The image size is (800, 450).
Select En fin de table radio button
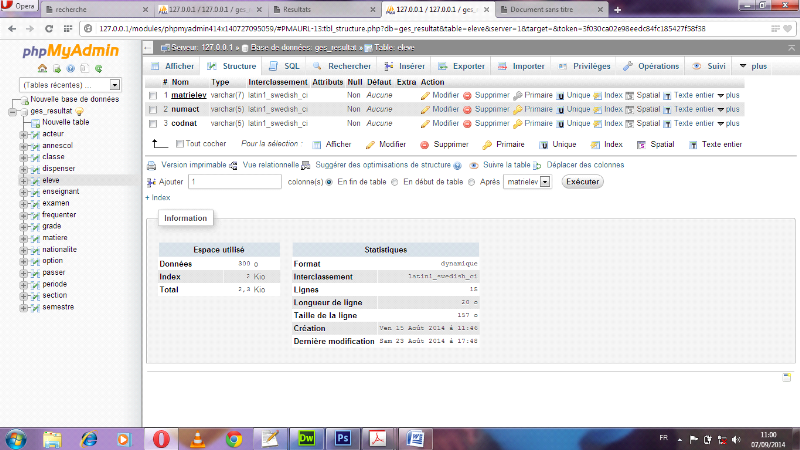click(x=329, y=182)
